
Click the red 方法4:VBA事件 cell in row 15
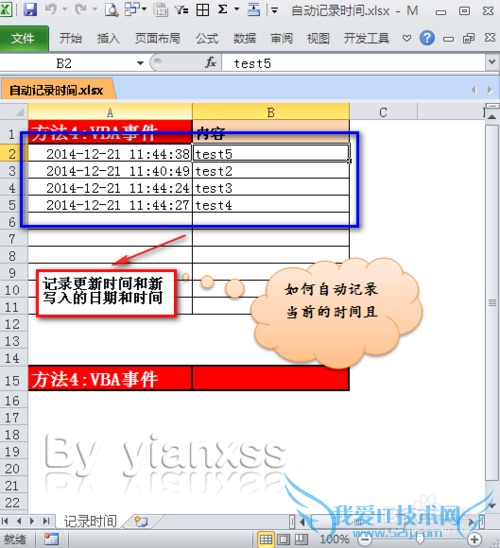110,378
